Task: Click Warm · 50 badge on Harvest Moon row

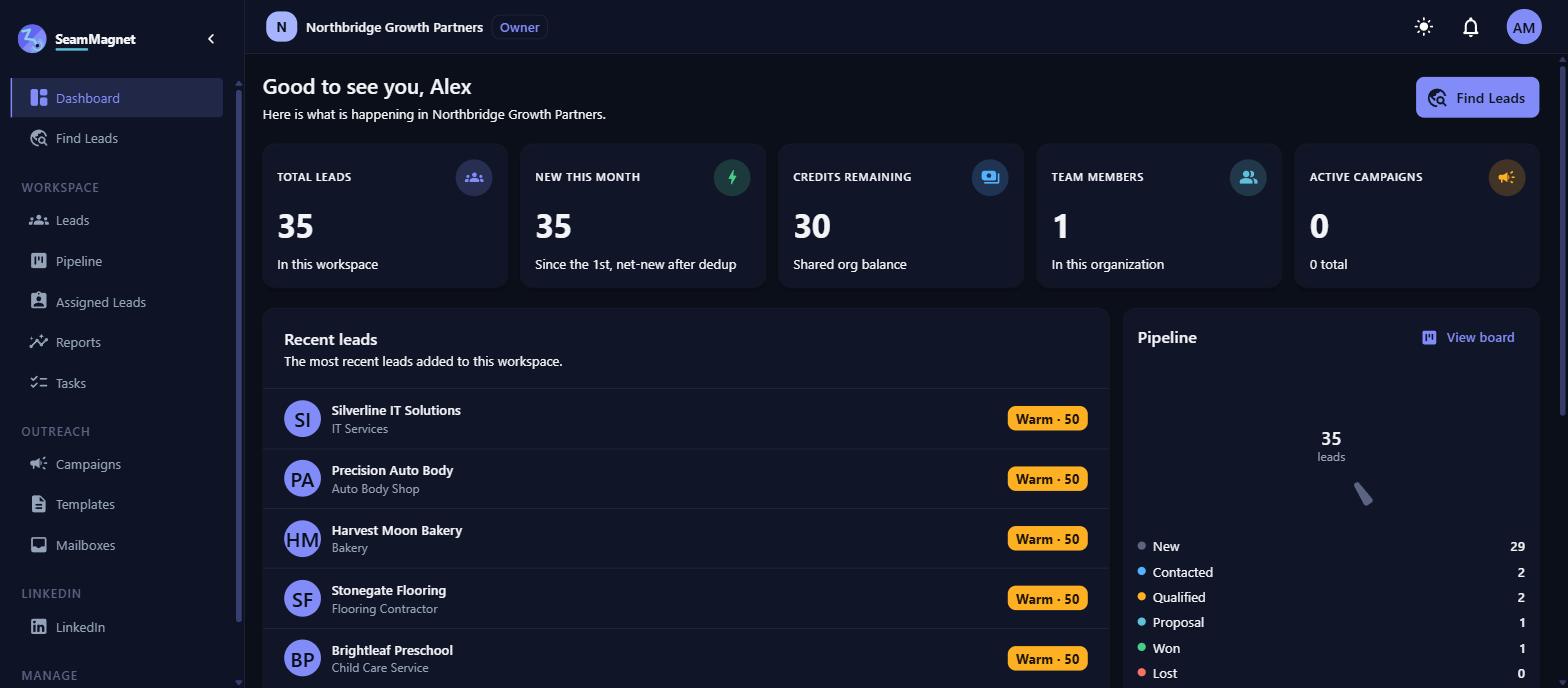Action: point(1047,539)
